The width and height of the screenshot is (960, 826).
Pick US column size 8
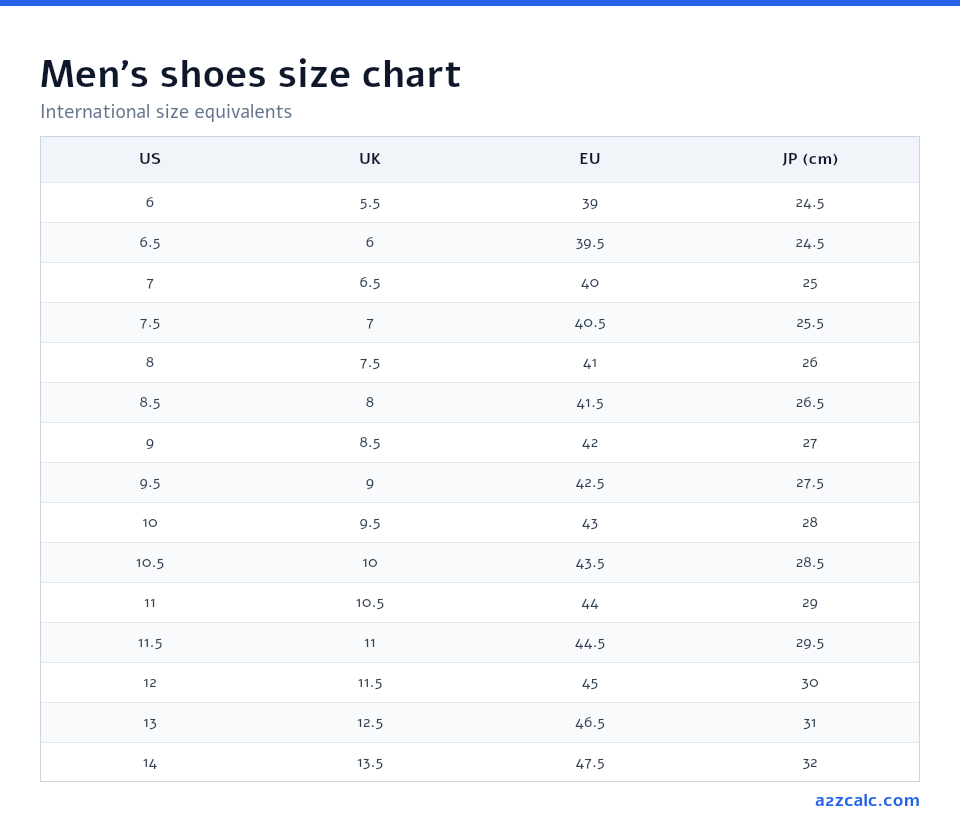(x=150, y=362)
